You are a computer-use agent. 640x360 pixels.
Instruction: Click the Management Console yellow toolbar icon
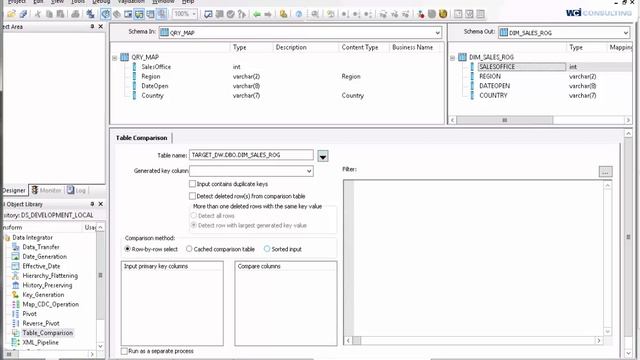click(283, 14)
